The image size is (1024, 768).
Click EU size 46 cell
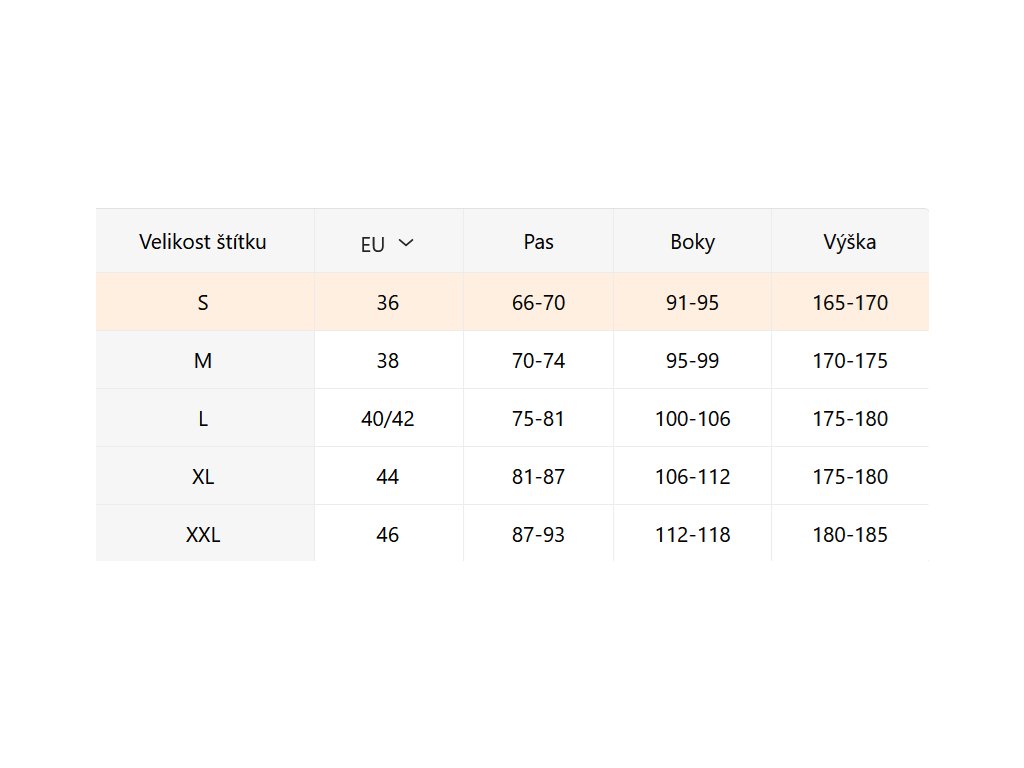[388, 535]
